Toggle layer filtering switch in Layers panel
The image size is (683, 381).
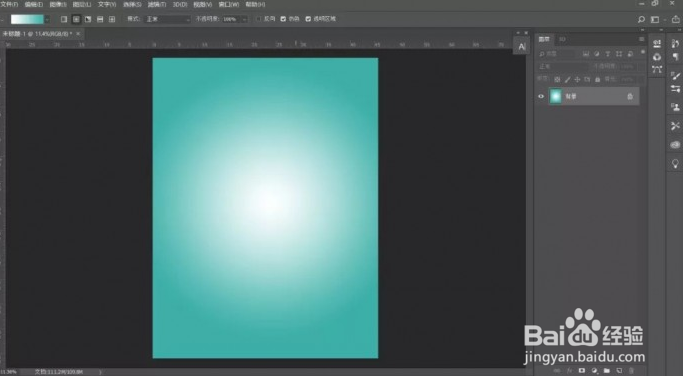pyautogui.click(x=642, y=52)
